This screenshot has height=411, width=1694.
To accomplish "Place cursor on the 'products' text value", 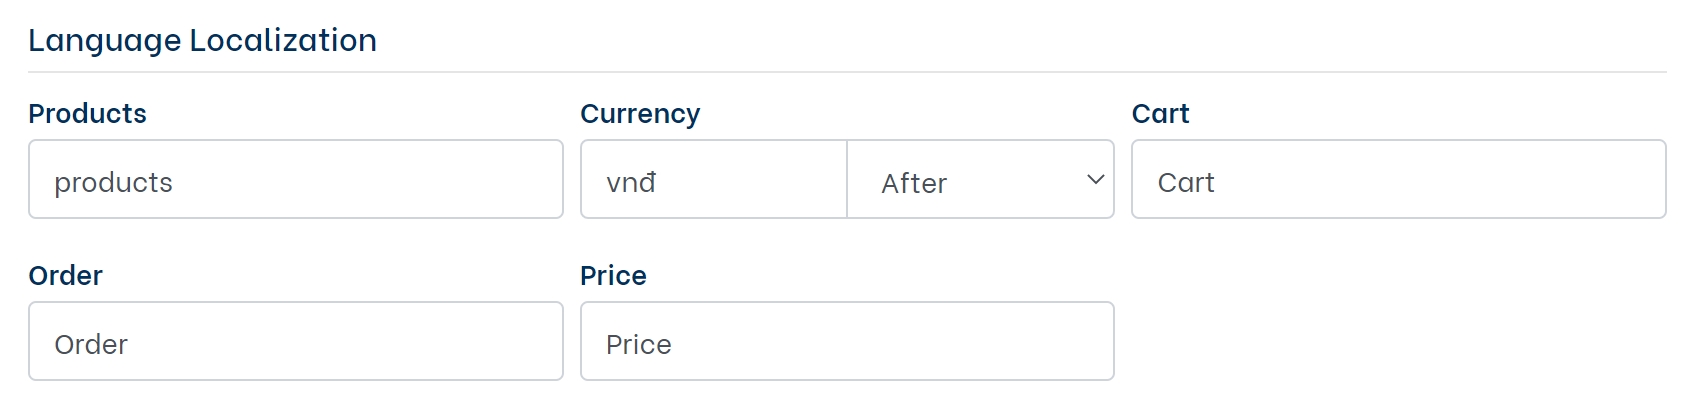I will tap(113, 183).
